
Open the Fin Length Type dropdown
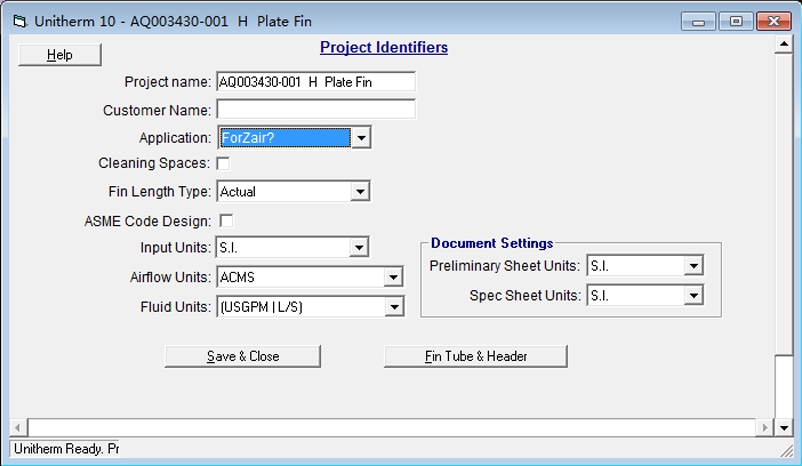360,192
